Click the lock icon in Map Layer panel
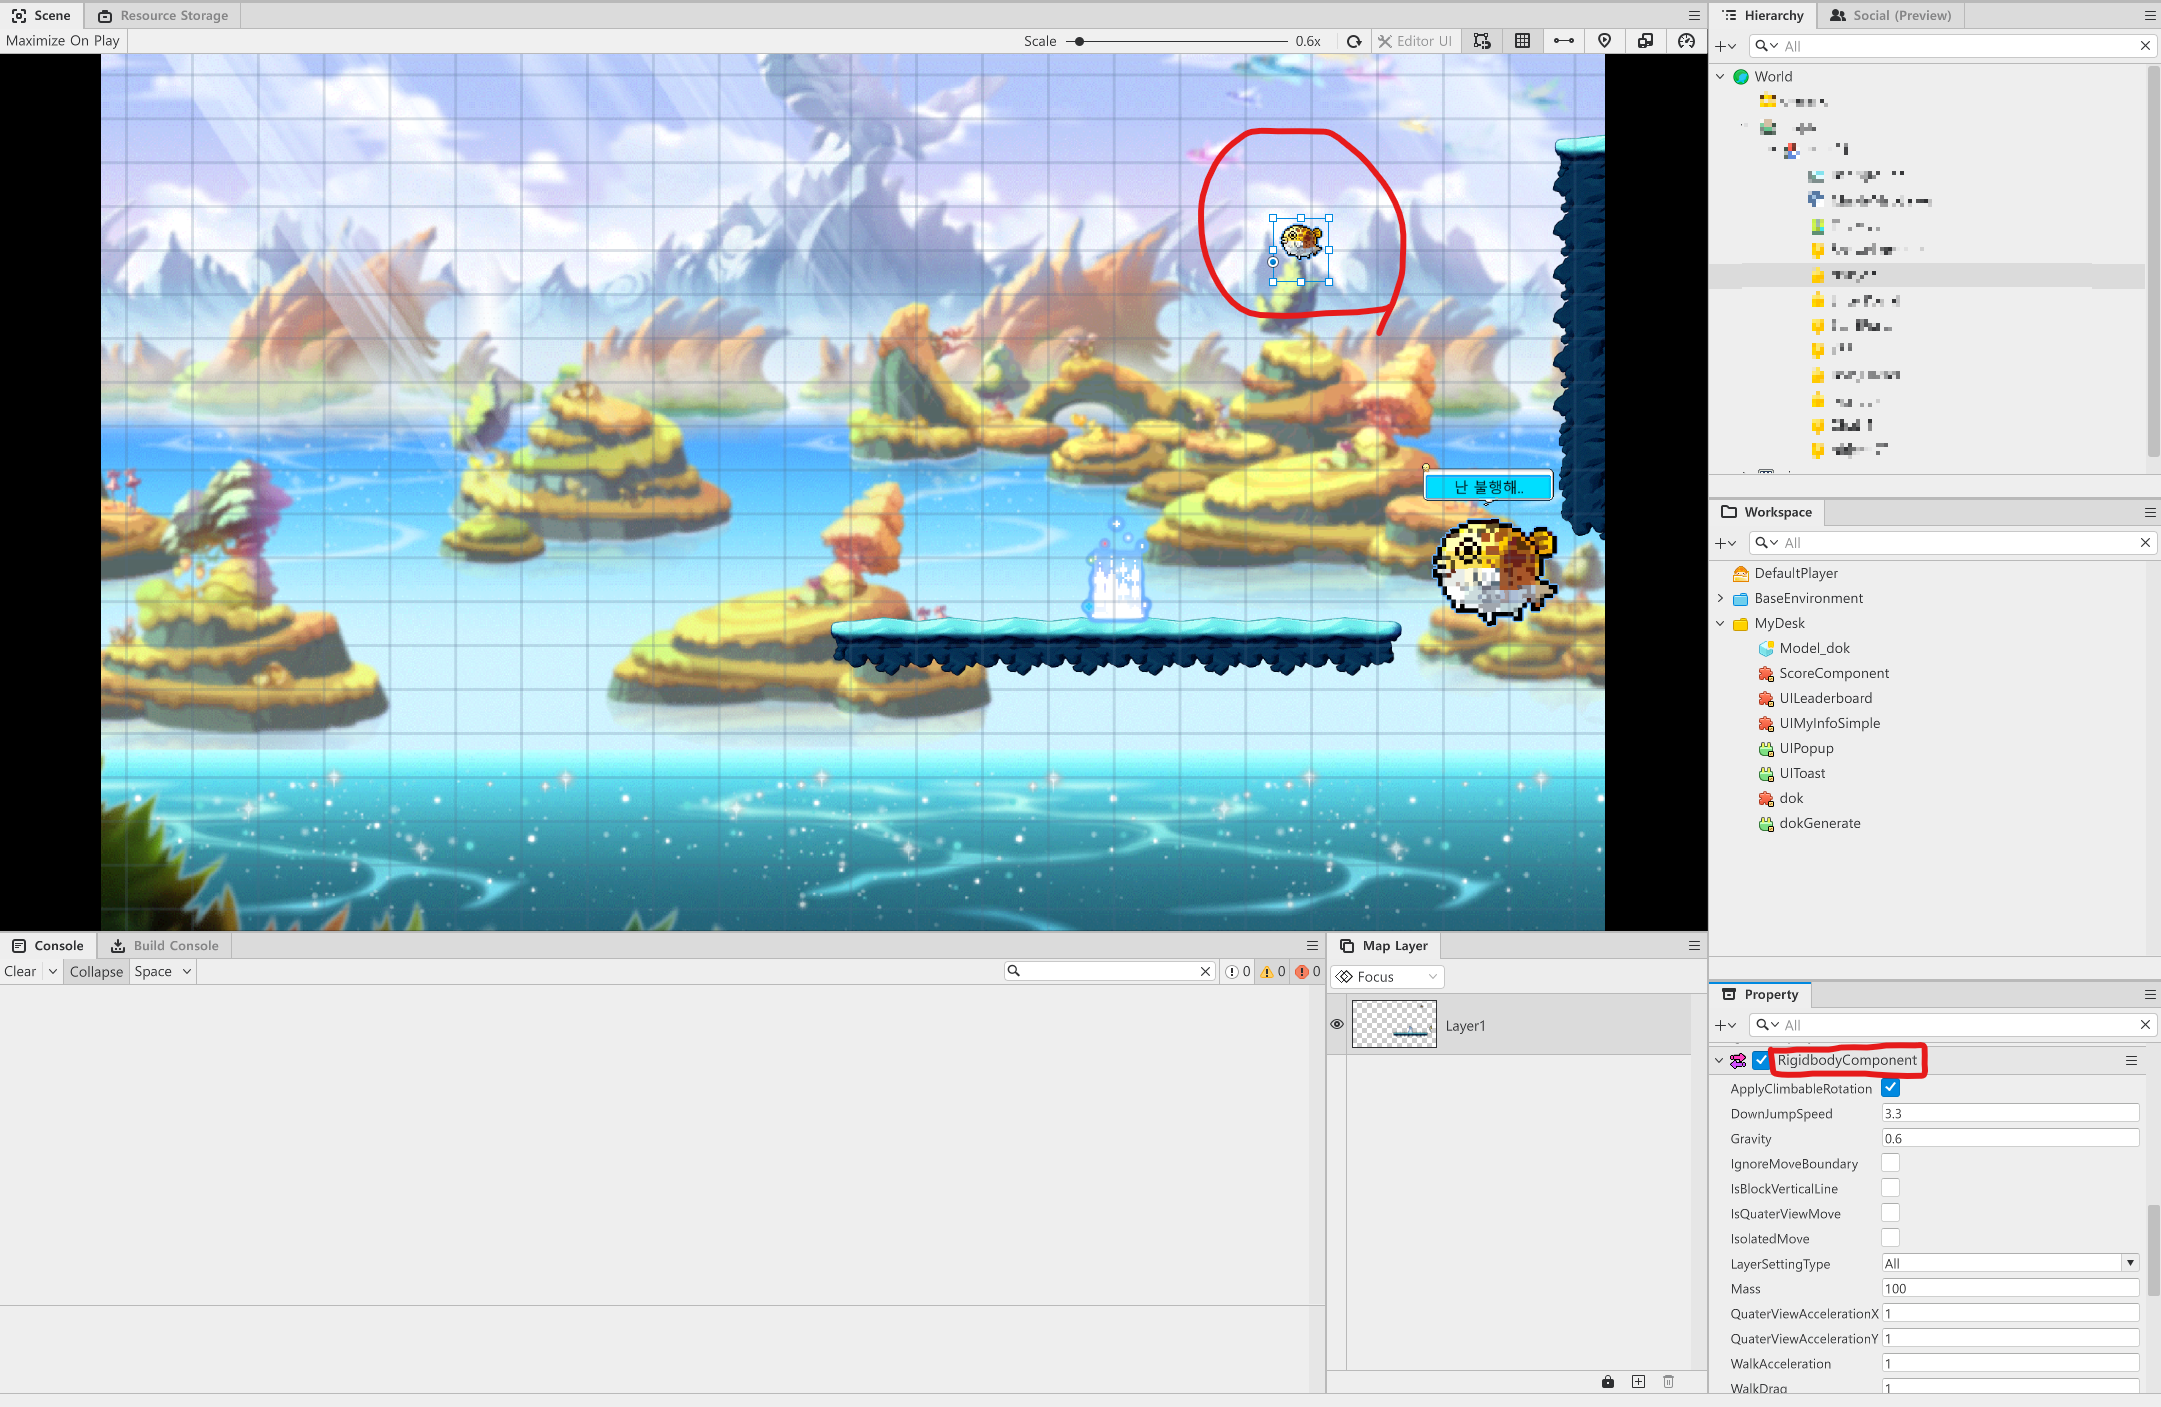The image size is (2161, 1407). 1608,1381
